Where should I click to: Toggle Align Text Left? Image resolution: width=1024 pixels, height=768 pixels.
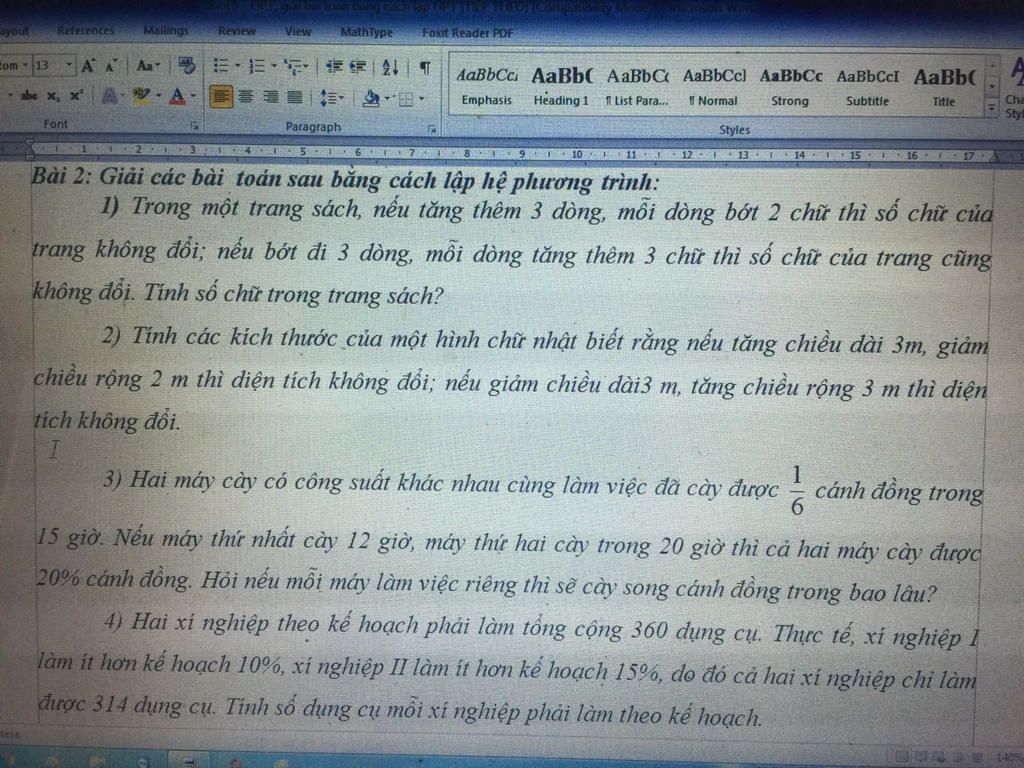click(x=221, y=97)
